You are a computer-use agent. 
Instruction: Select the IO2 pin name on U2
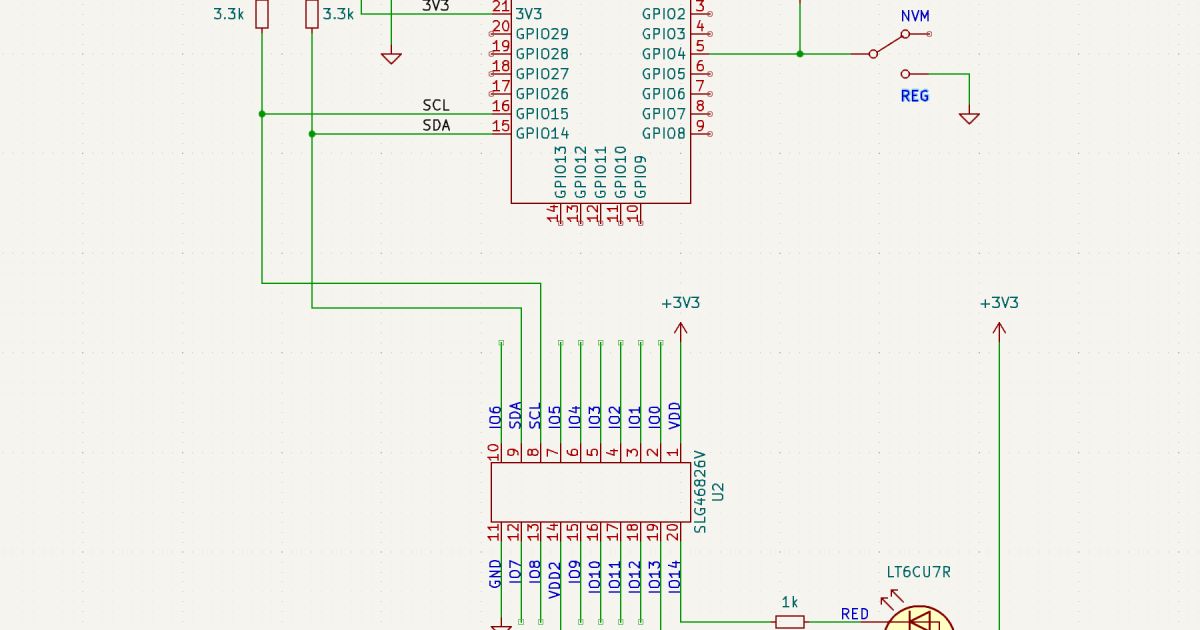pyautogui.click(x=614, y=418)
